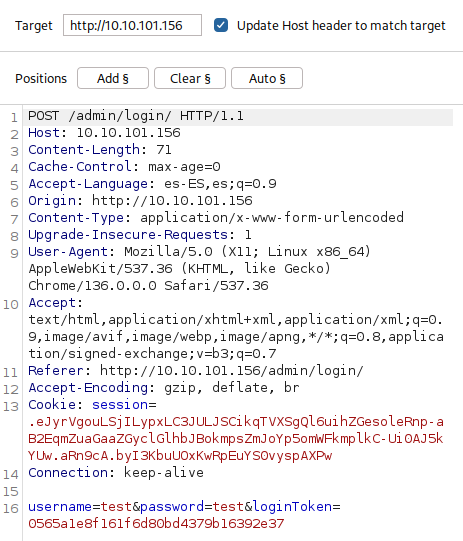Click the Add § button

[113, 78]
